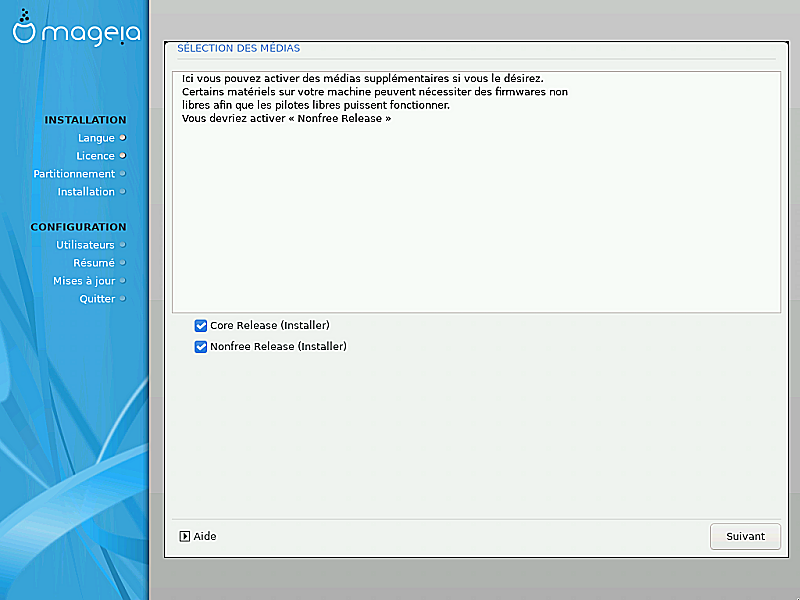This screenshot has width=800, height=600.
Task: Uncheck the Core Release (Installer) checkbox
Action: pyautogui.click(x=201, y=326)
